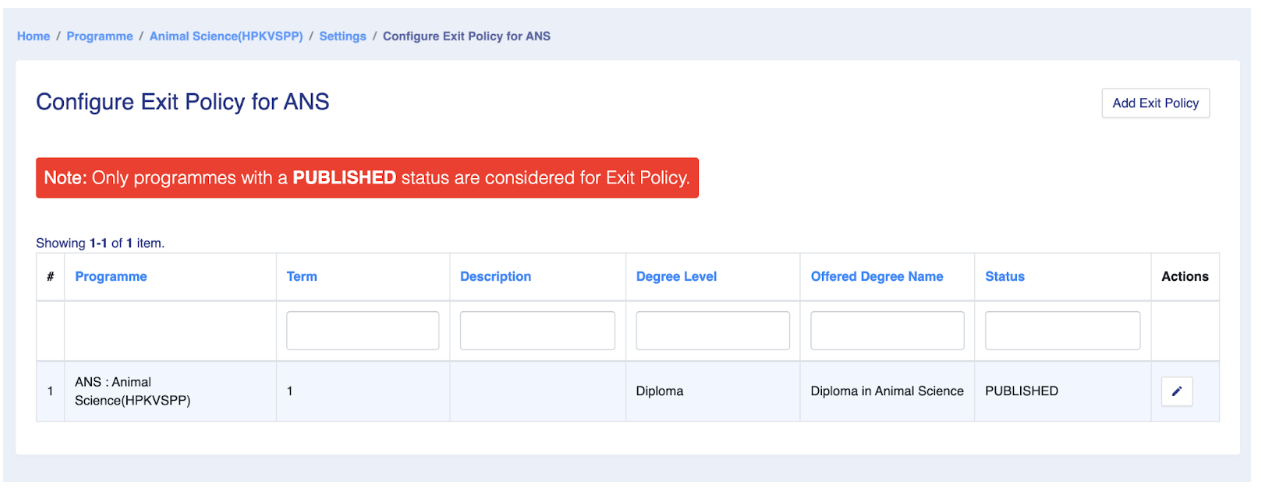Open the Programme breadcrumb link
This screenshot has height=493, width=1261.
100,36
